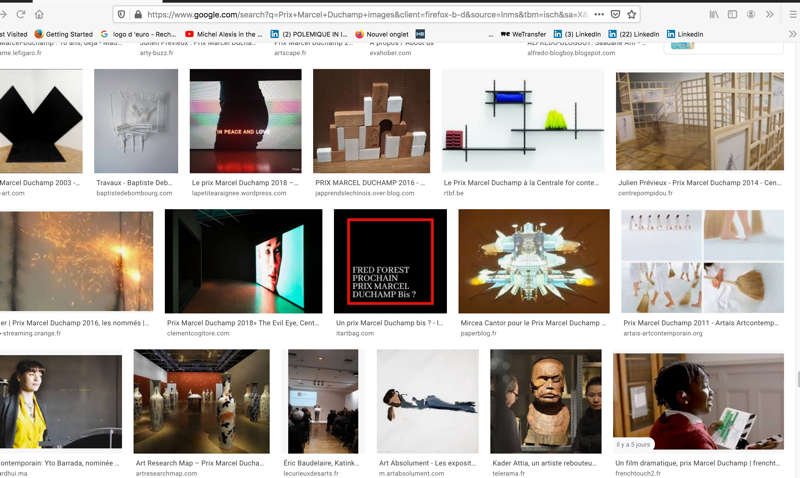Open the Firefox account icon
The height and width of the screenshot is (478, 800).
[x=750, y=14]
